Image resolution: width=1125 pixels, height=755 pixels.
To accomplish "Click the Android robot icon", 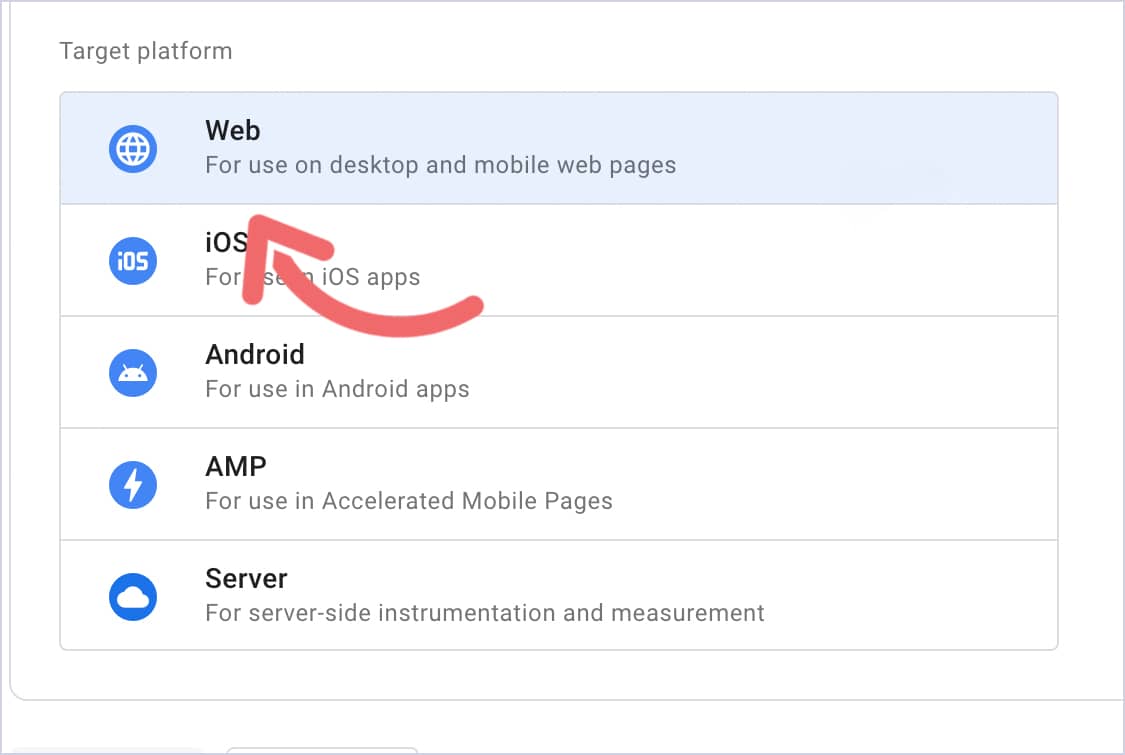I will click(x=133, y=372).
